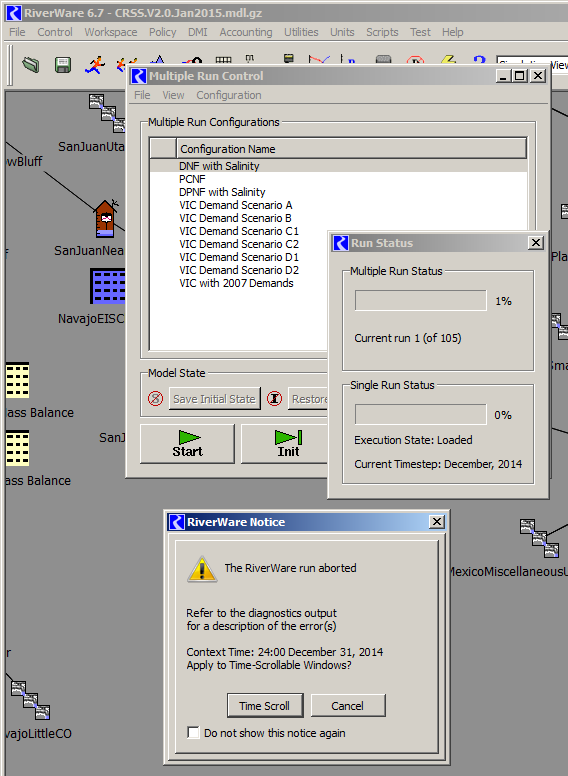Click the Single Run Status progress bar
Screen dimensions: 568x776
(421, 415)
